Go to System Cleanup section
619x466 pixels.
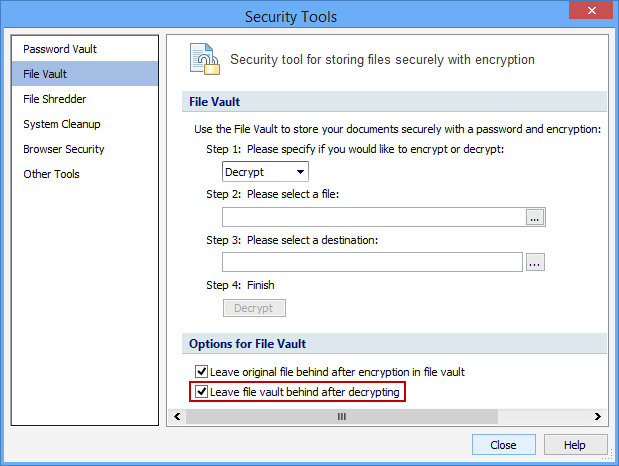(x=62, y=124)
